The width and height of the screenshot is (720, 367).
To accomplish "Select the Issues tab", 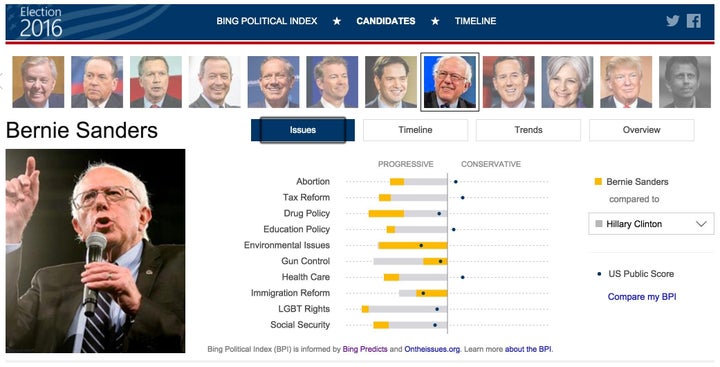I will click(303, 130).
